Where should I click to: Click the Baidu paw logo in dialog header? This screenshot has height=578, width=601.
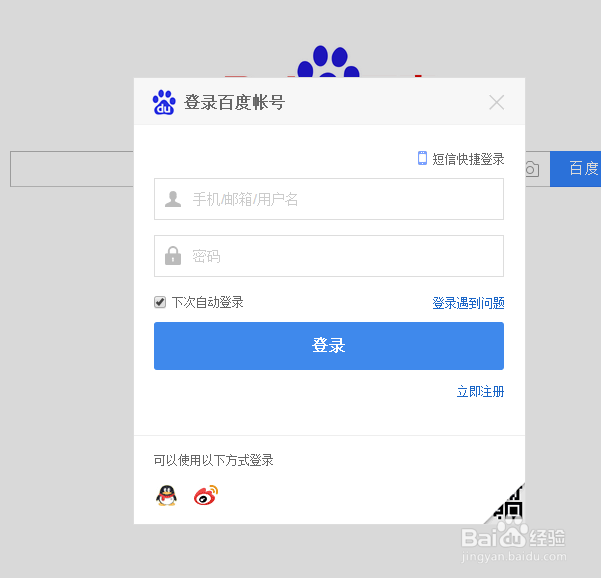(164, 102)
